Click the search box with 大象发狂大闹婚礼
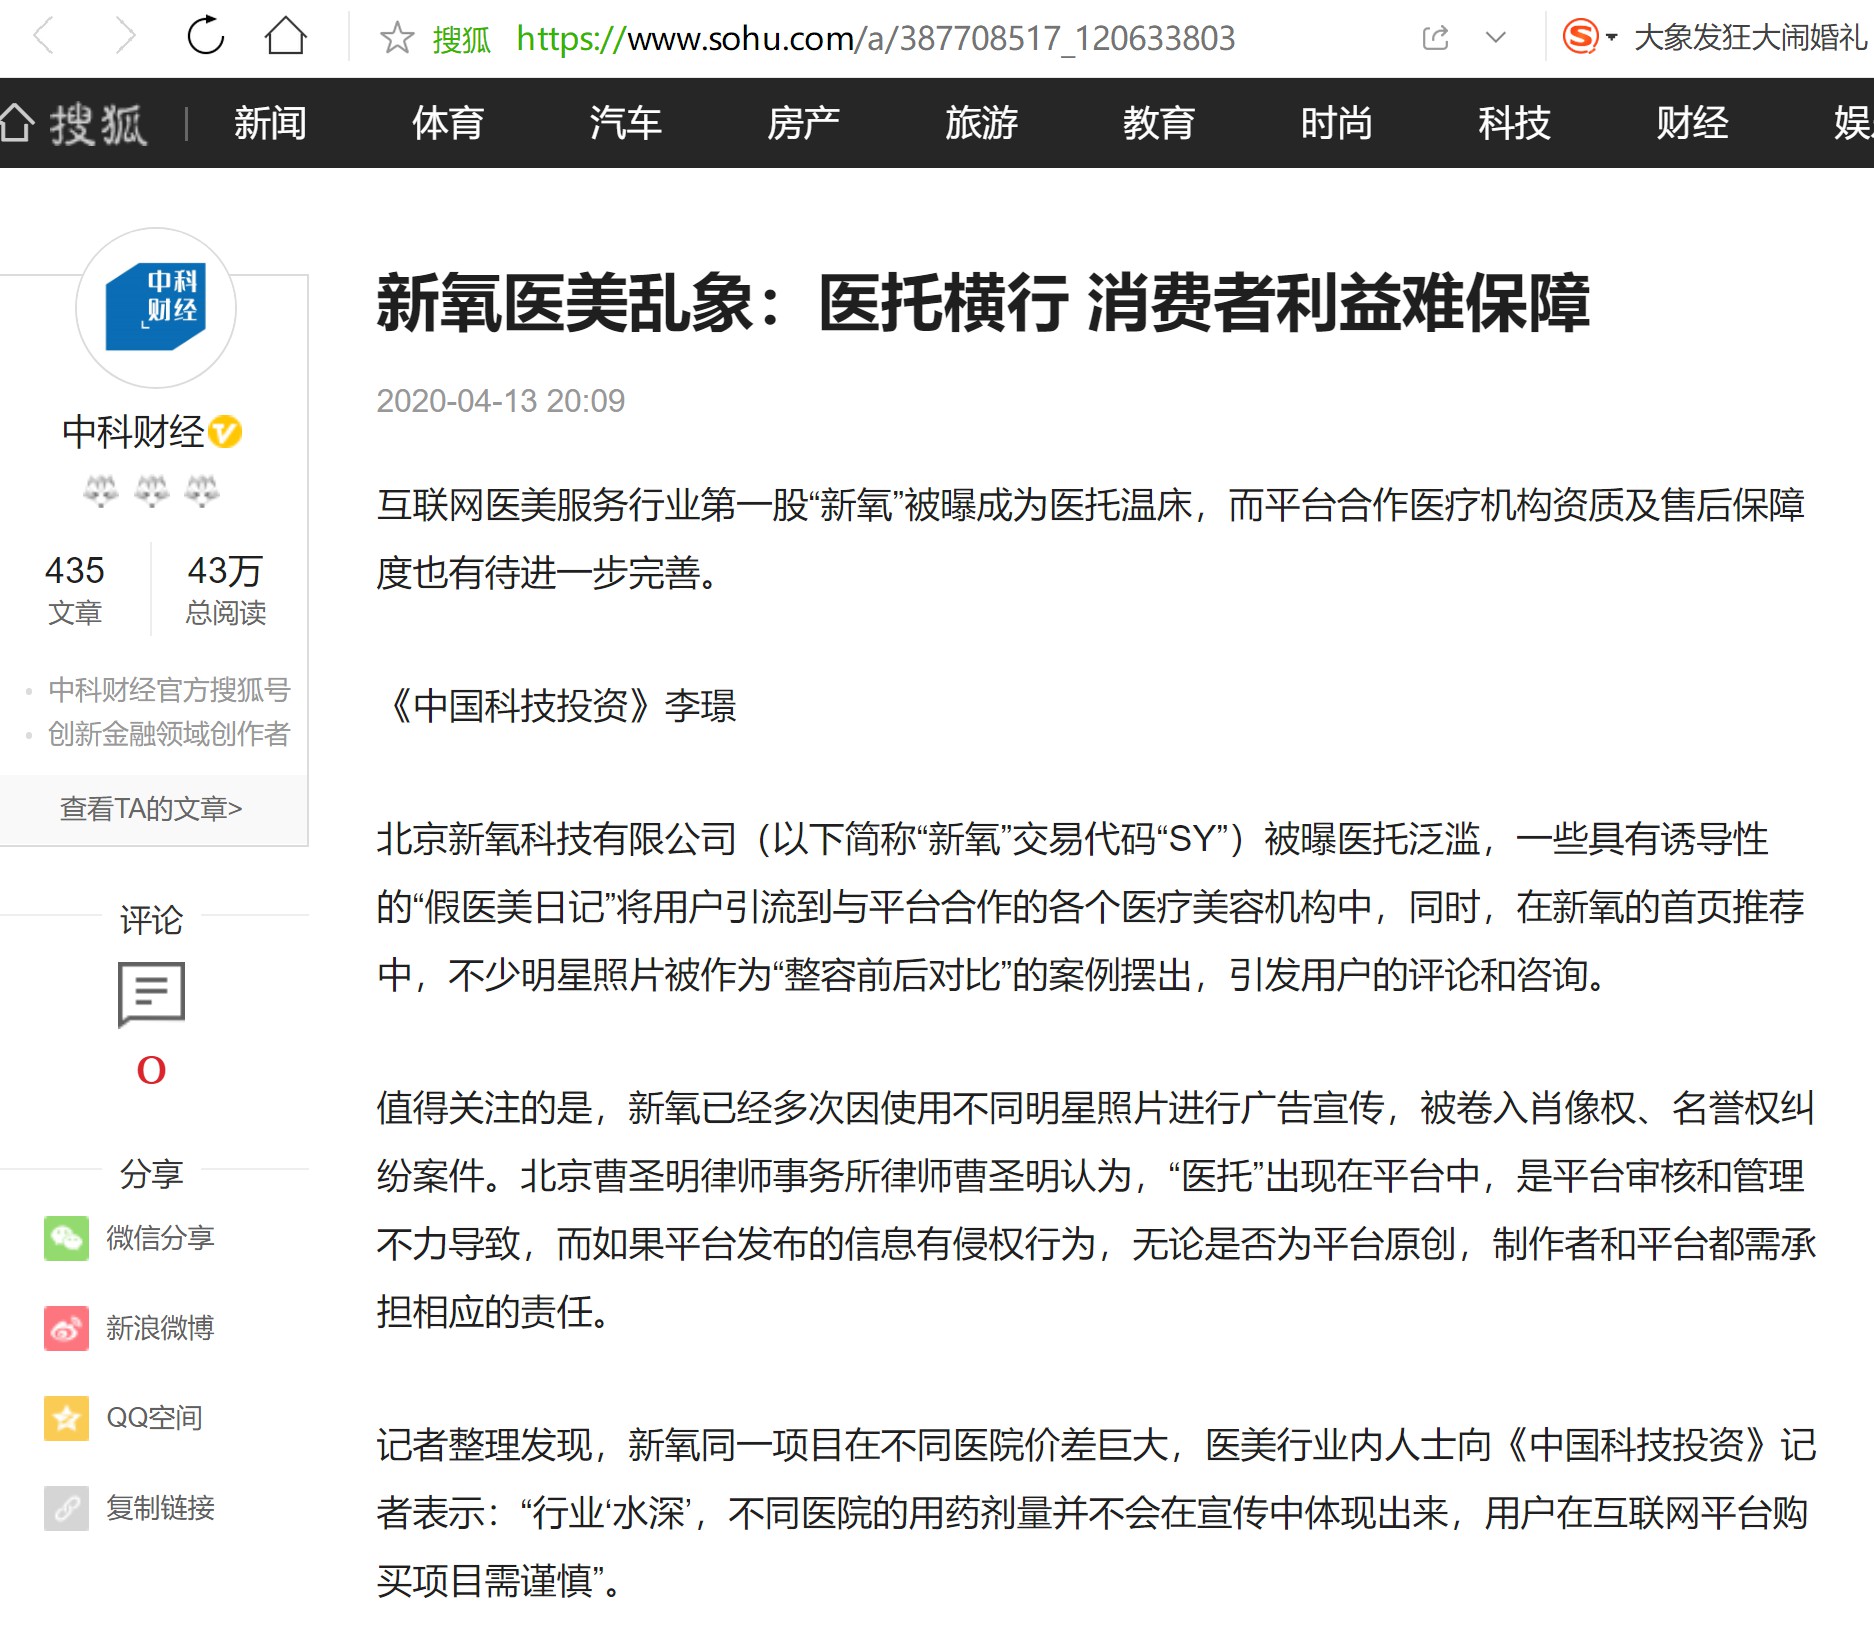1874x1649 pixels. point(1750,38)
